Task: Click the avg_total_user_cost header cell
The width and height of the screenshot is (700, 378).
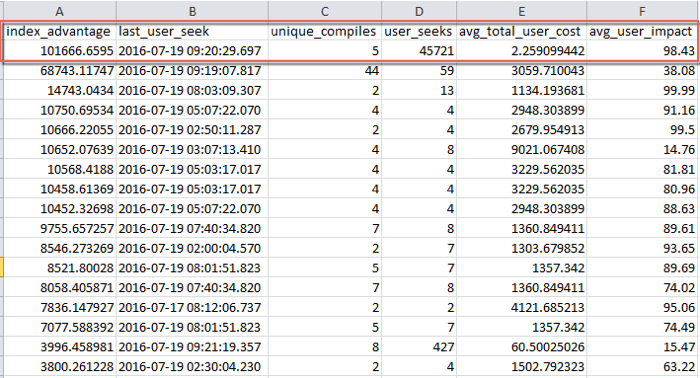Action: [x=521, y=31]
